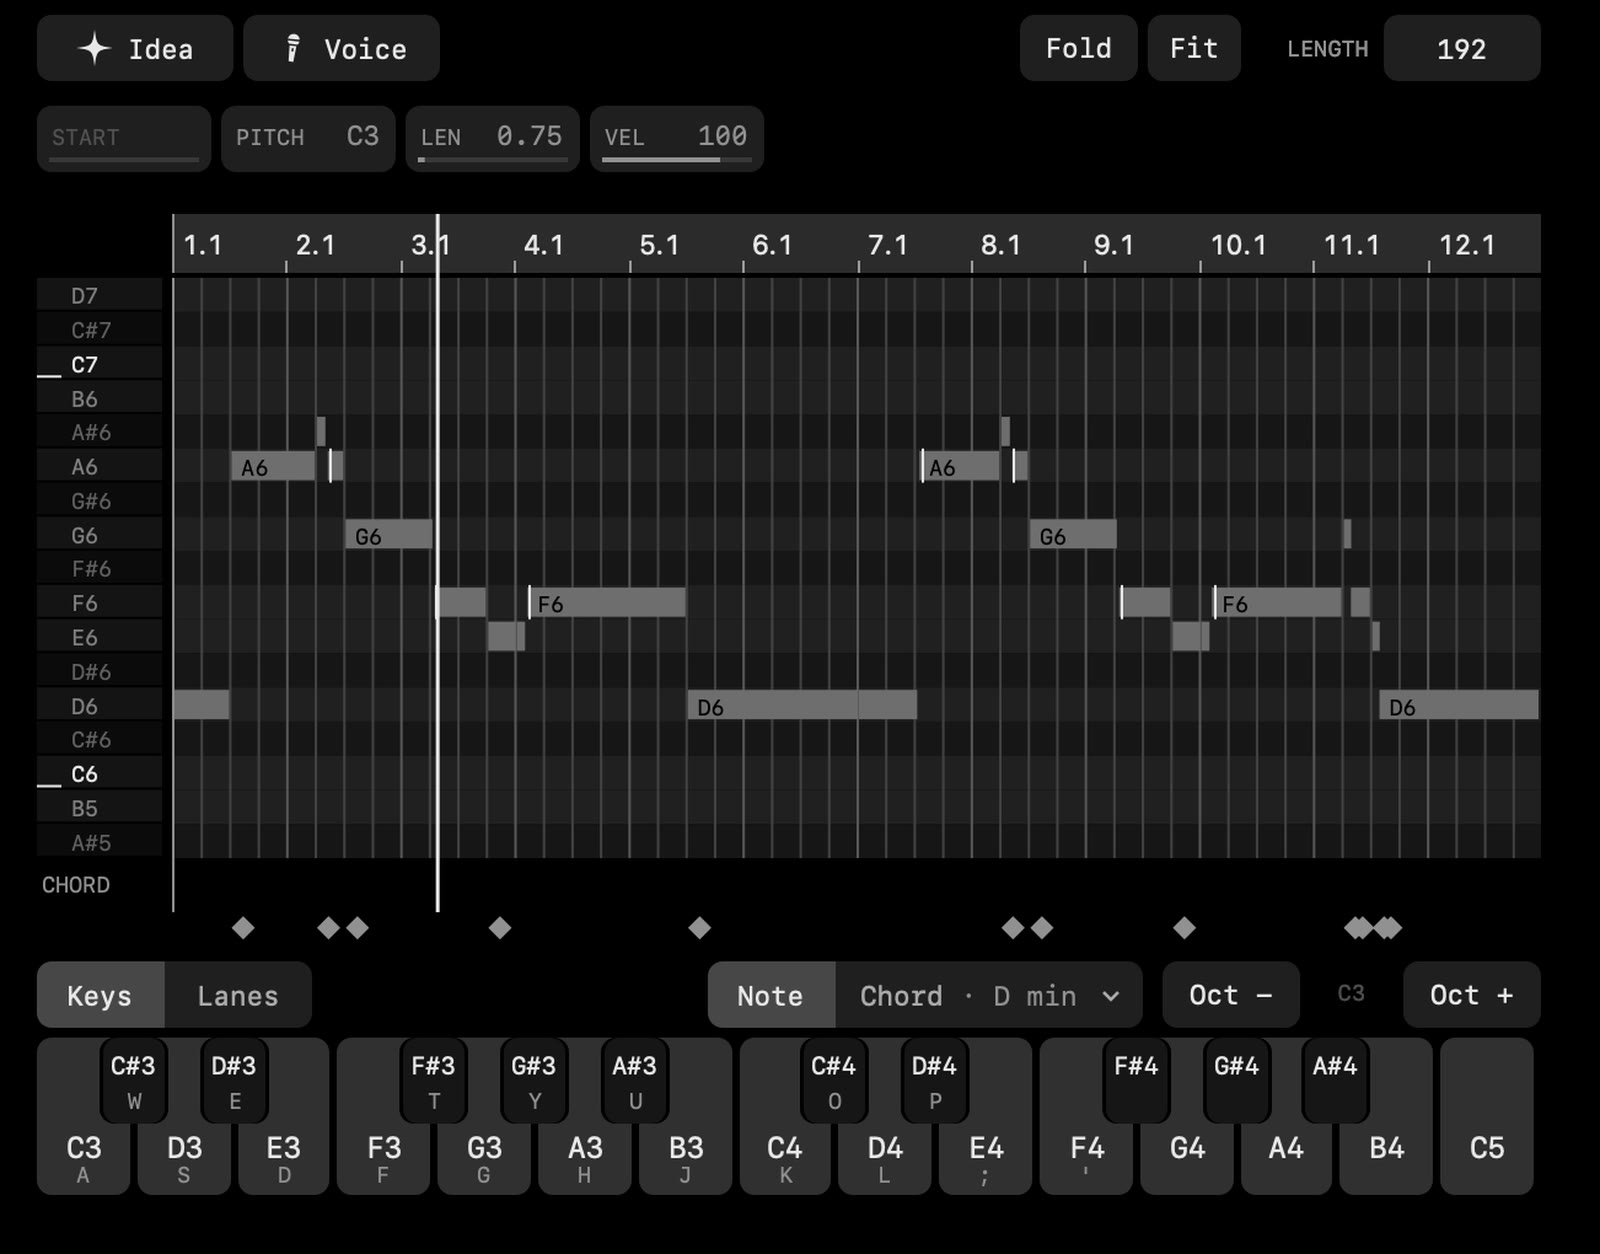Screen dimensions: 1600x1254
Task: Click the diamond marker below bar 5
Action: (x=699, y=928)
